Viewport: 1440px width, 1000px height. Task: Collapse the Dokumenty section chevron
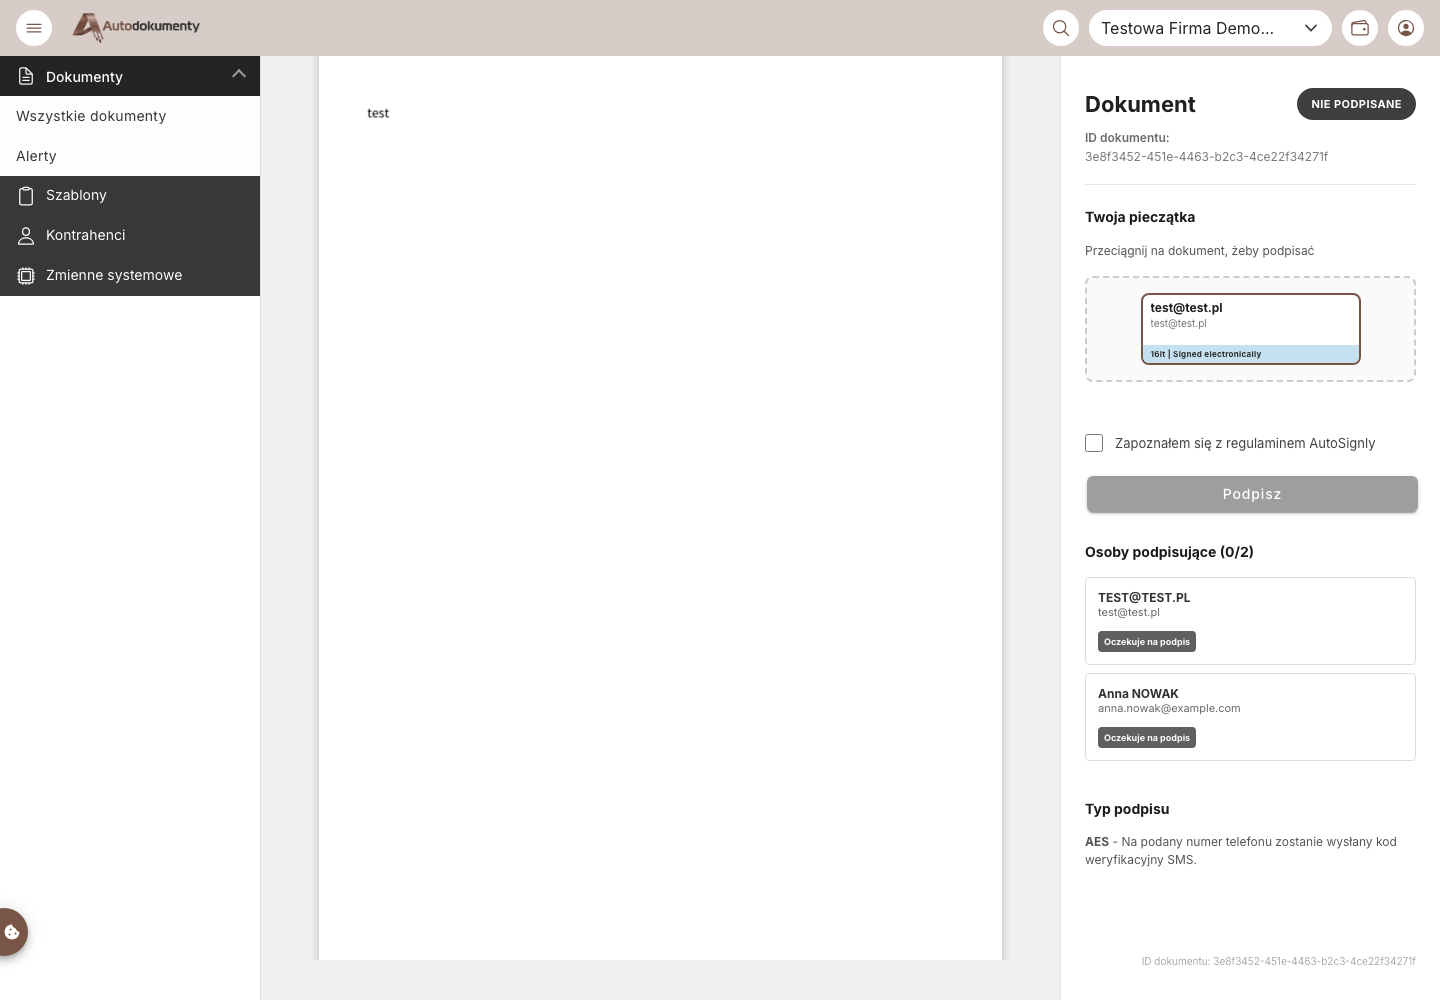[x=239, y=74]
